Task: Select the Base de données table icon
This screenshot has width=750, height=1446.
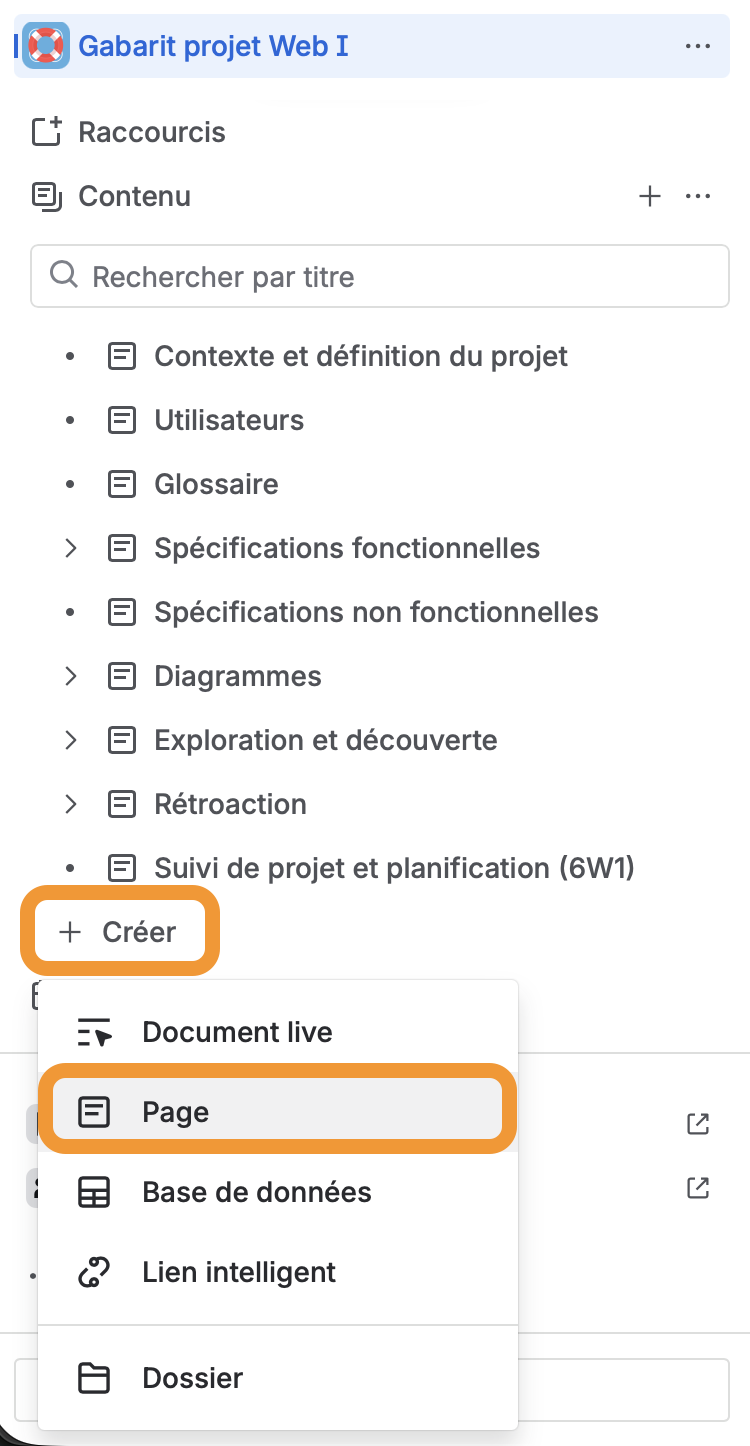Action: click(x=94, y=1192)
